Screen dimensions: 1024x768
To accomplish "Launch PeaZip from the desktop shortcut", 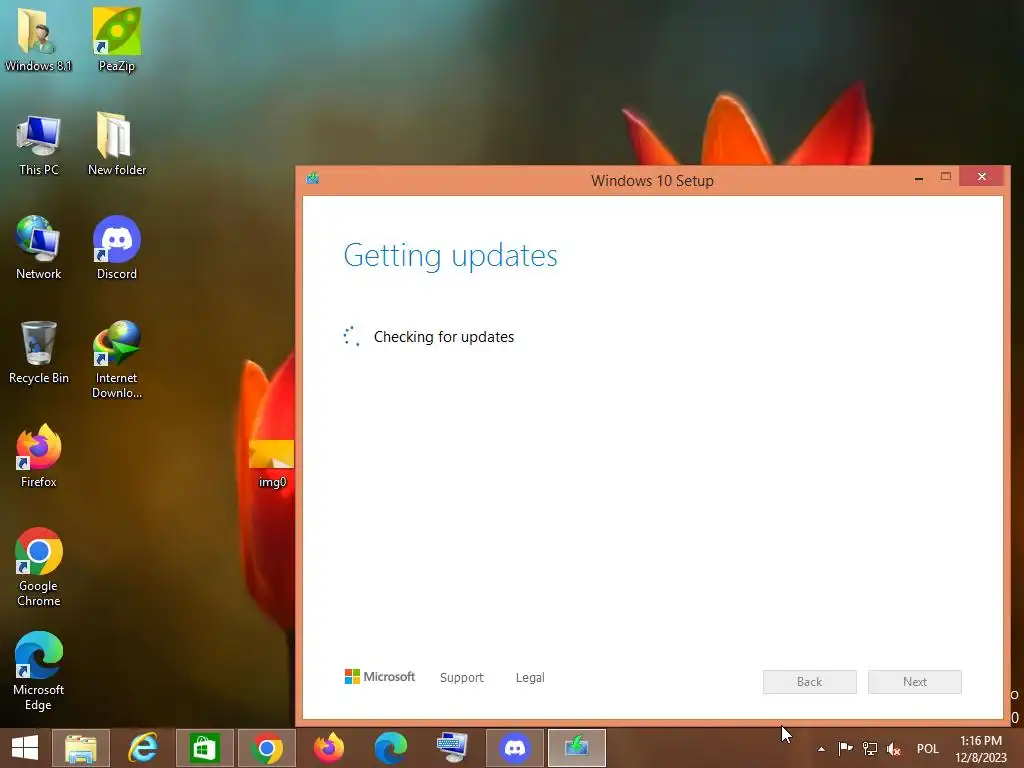I will pyautogui.click(x=117, y=38).
